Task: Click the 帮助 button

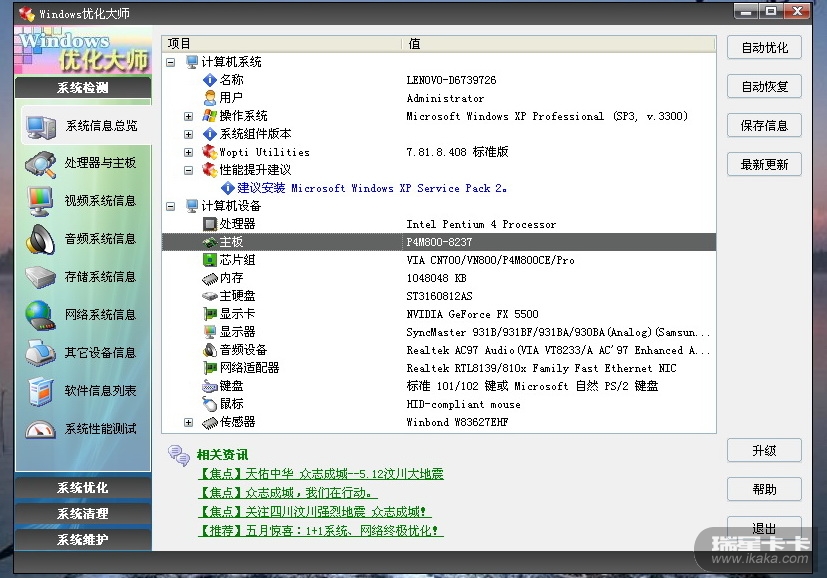Action: click(764, 490)
